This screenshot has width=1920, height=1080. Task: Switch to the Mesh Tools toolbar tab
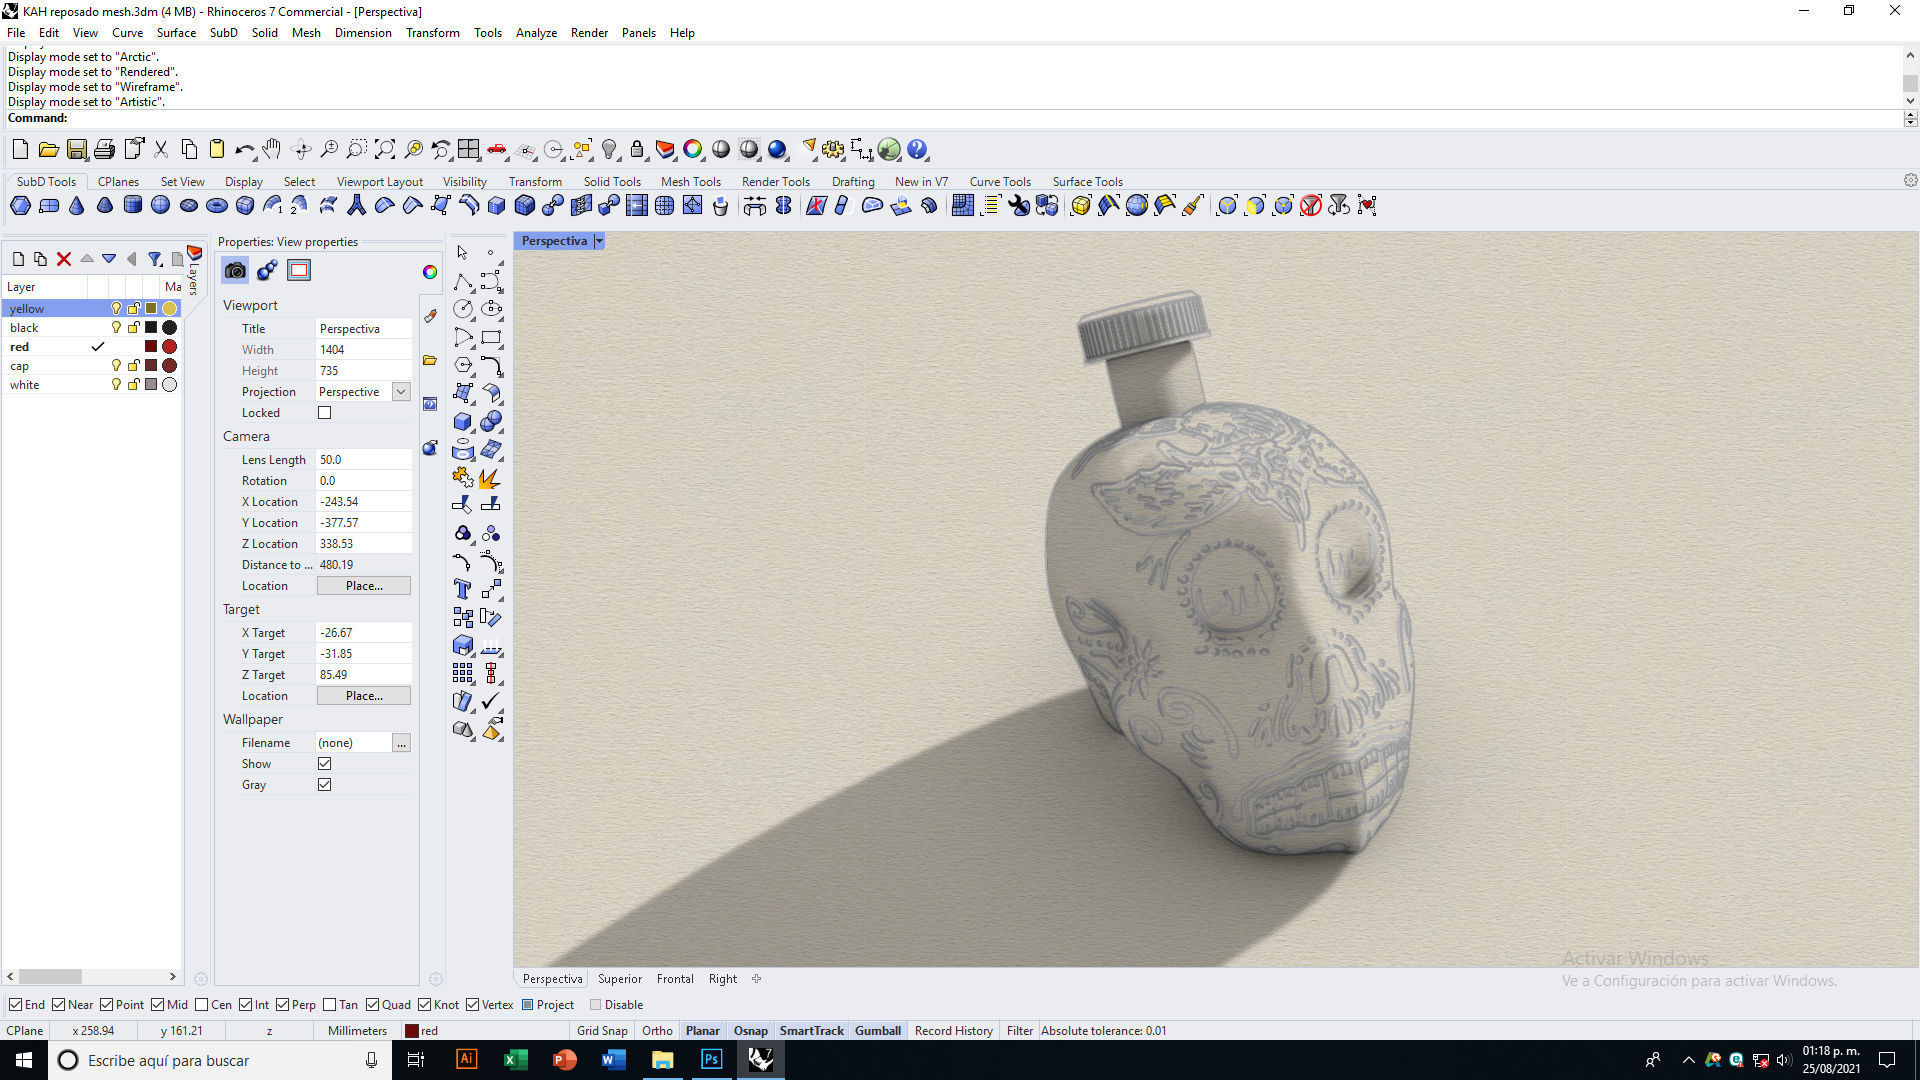coord(690,182)
